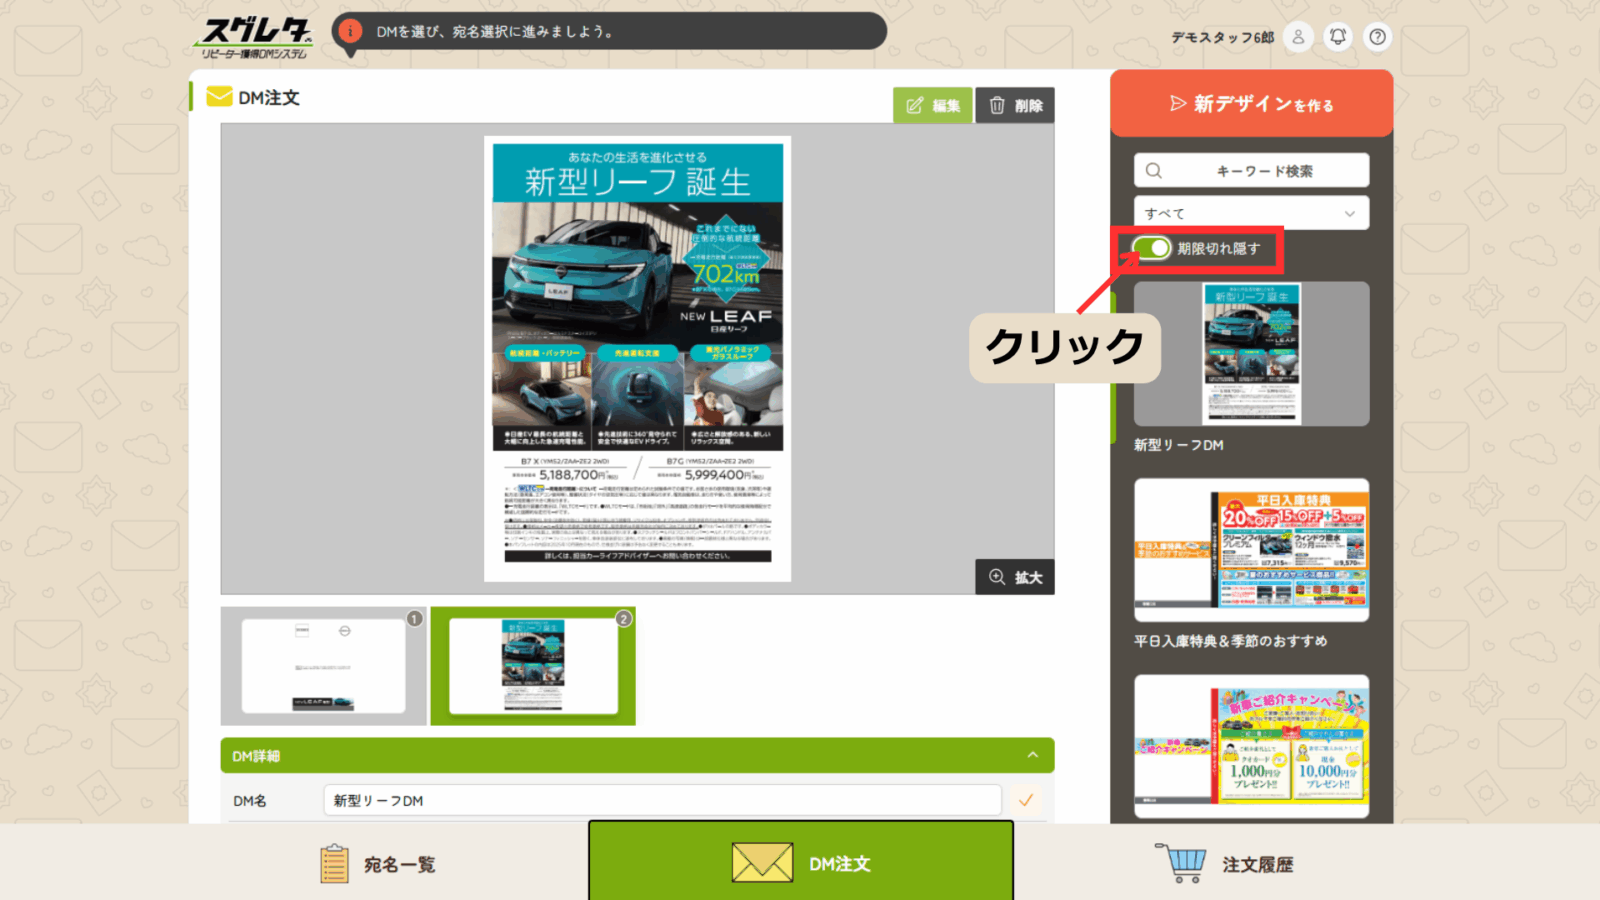This screenshot has width=1600, height=900.
Task: Click the checkmark icon beside DM名 field
Action: pyautogui.click(x=1026, y=800)
